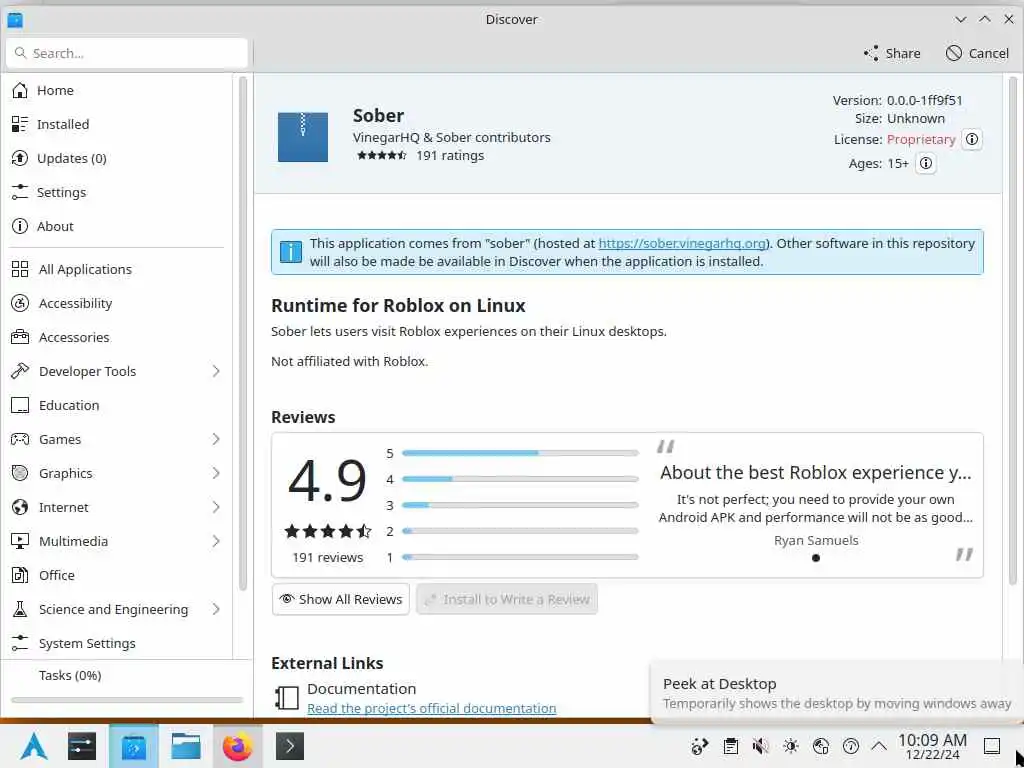
Task: Click the 4-star rating bar
Action: (520, 479)
